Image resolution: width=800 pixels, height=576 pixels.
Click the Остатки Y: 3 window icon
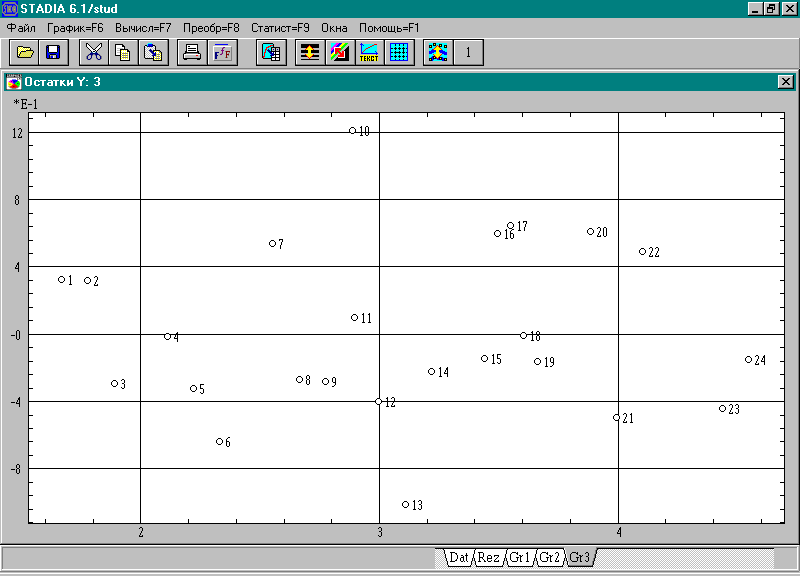[x=14, y=82]
